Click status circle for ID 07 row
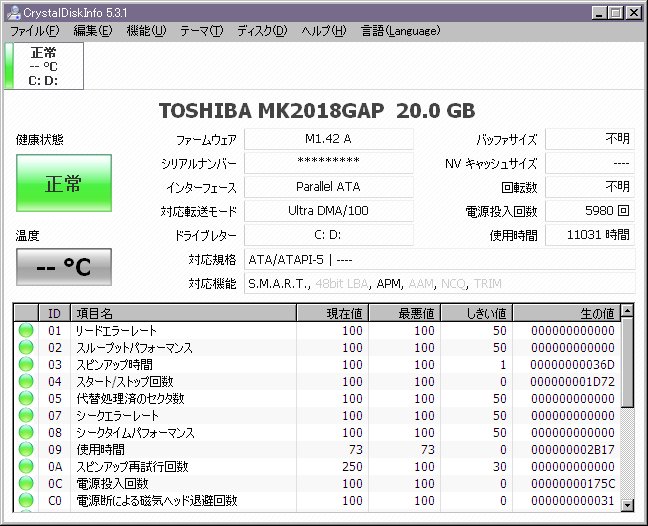 26,415
